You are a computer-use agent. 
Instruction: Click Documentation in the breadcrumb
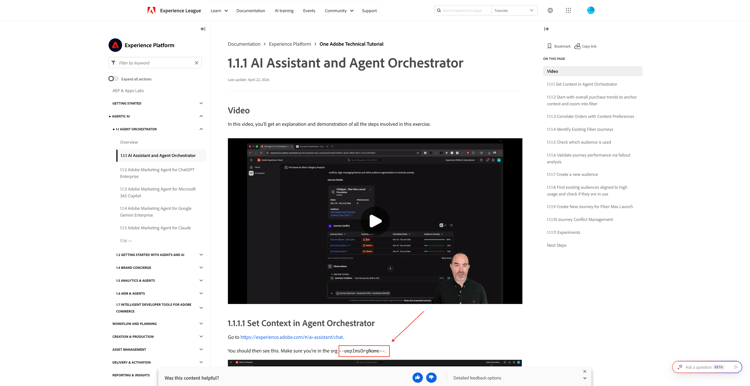point(244,44)
